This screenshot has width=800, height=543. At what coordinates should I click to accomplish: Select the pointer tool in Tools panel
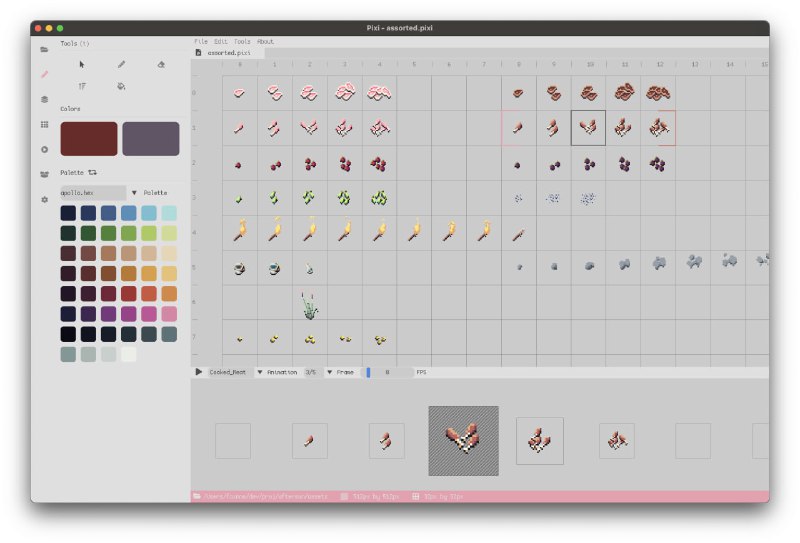[82, 64]
